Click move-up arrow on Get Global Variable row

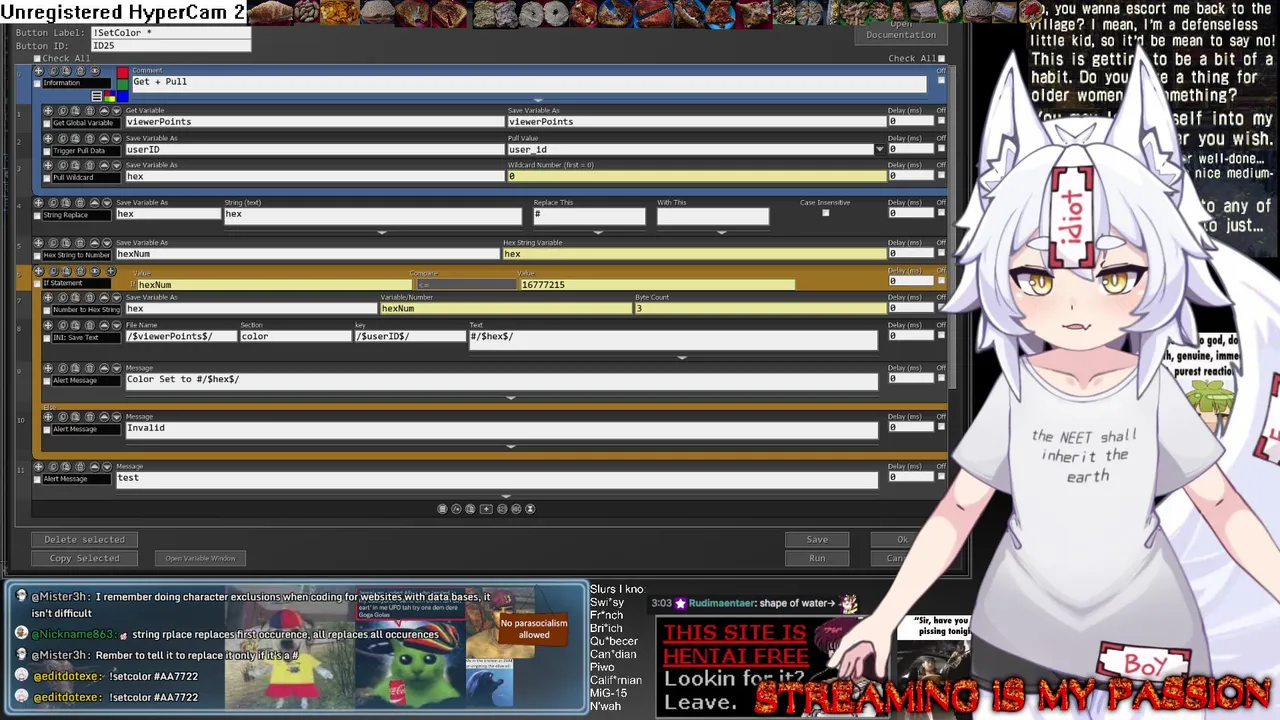(x=104, y=111)
